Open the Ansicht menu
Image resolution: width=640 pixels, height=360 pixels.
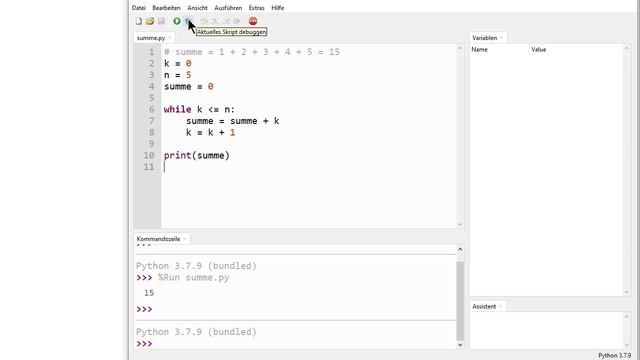point(197,8)
